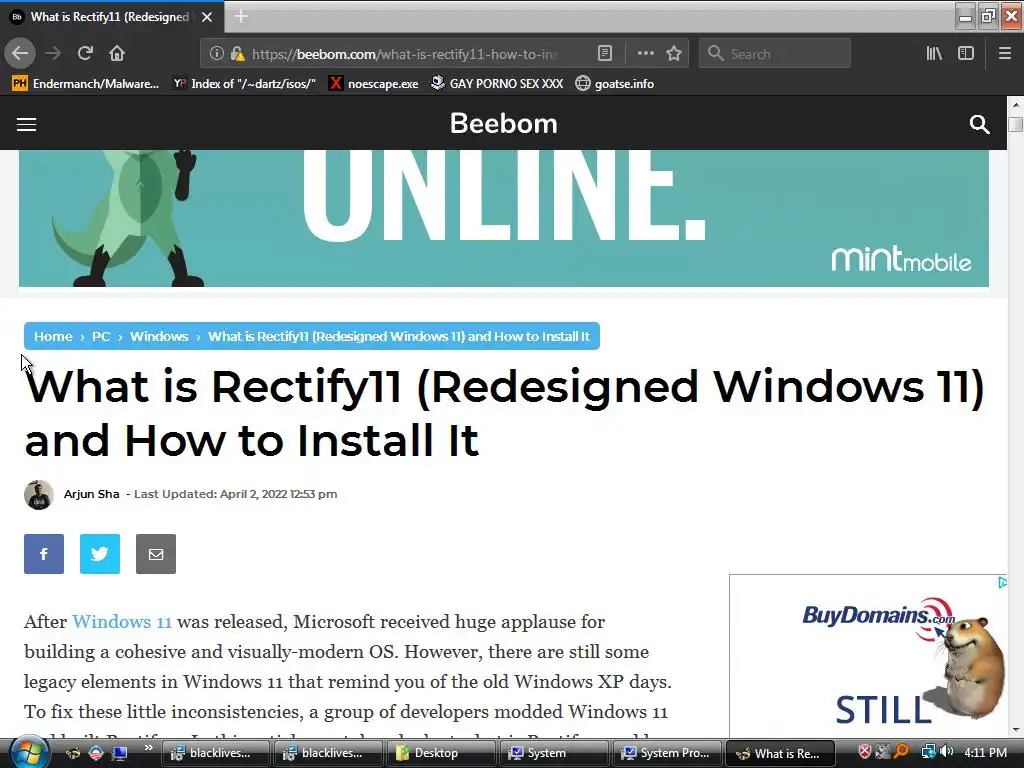This screenshot has height=768, width=1024.
Task: Click the article title breadcrumb link
Action: (x=398, y=336)
